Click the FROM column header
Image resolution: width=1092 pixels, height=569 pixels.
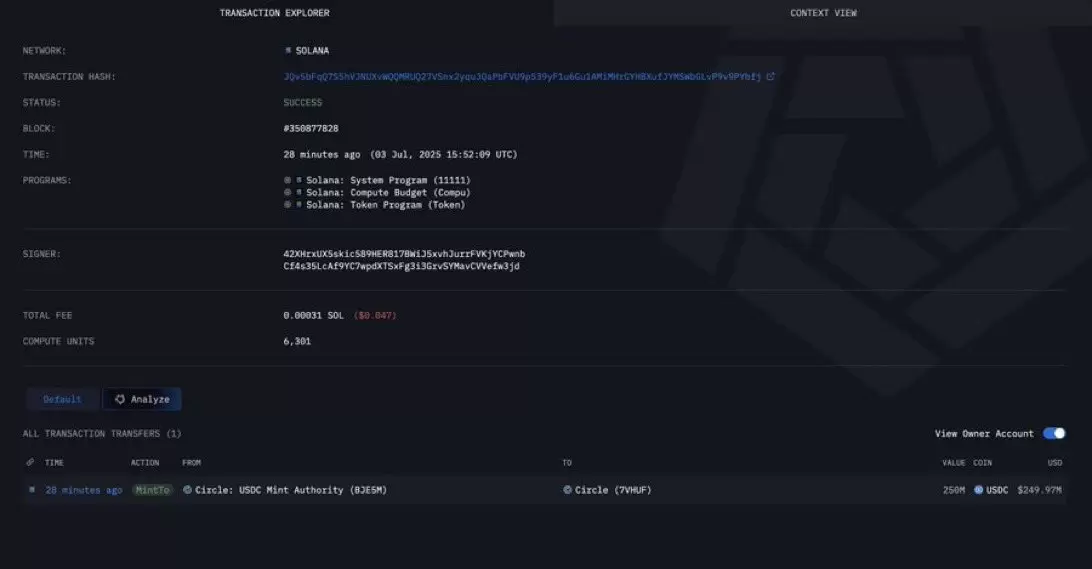point(192,462)
